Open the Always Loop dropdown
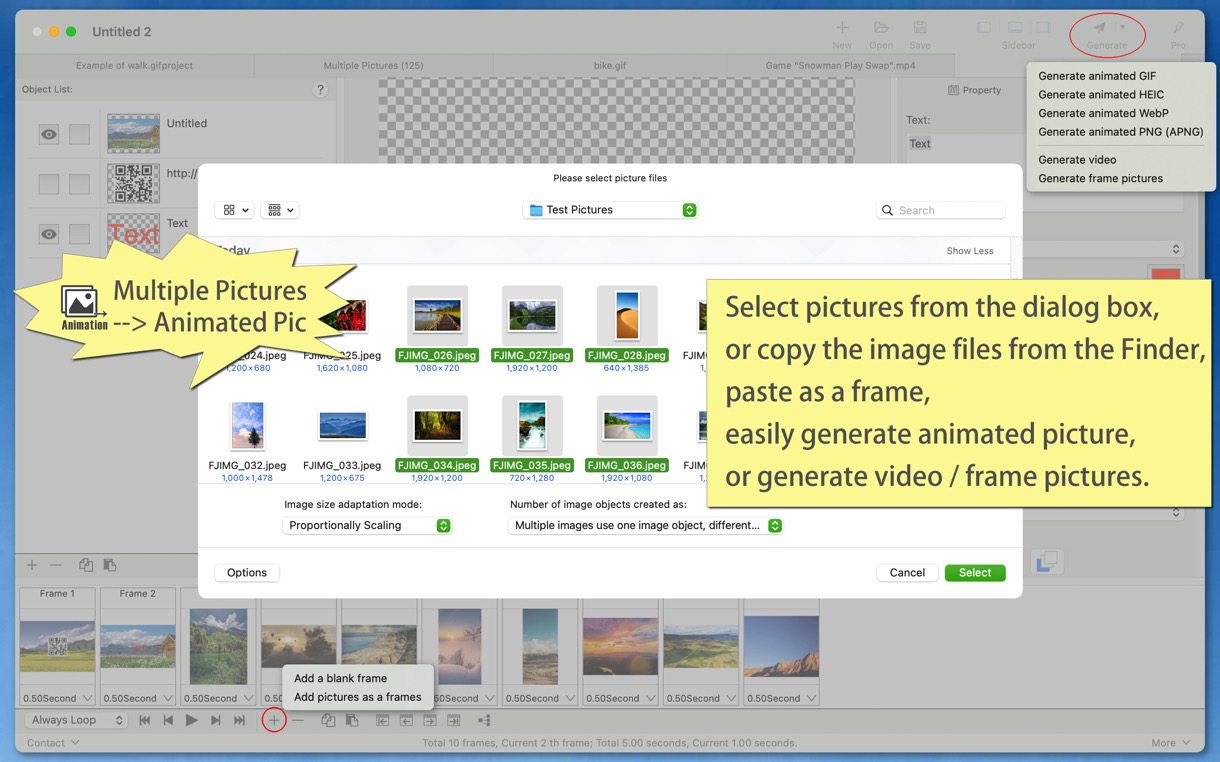Image resolution: width=1220 pixels, height=762 pixels. point(76,720)
